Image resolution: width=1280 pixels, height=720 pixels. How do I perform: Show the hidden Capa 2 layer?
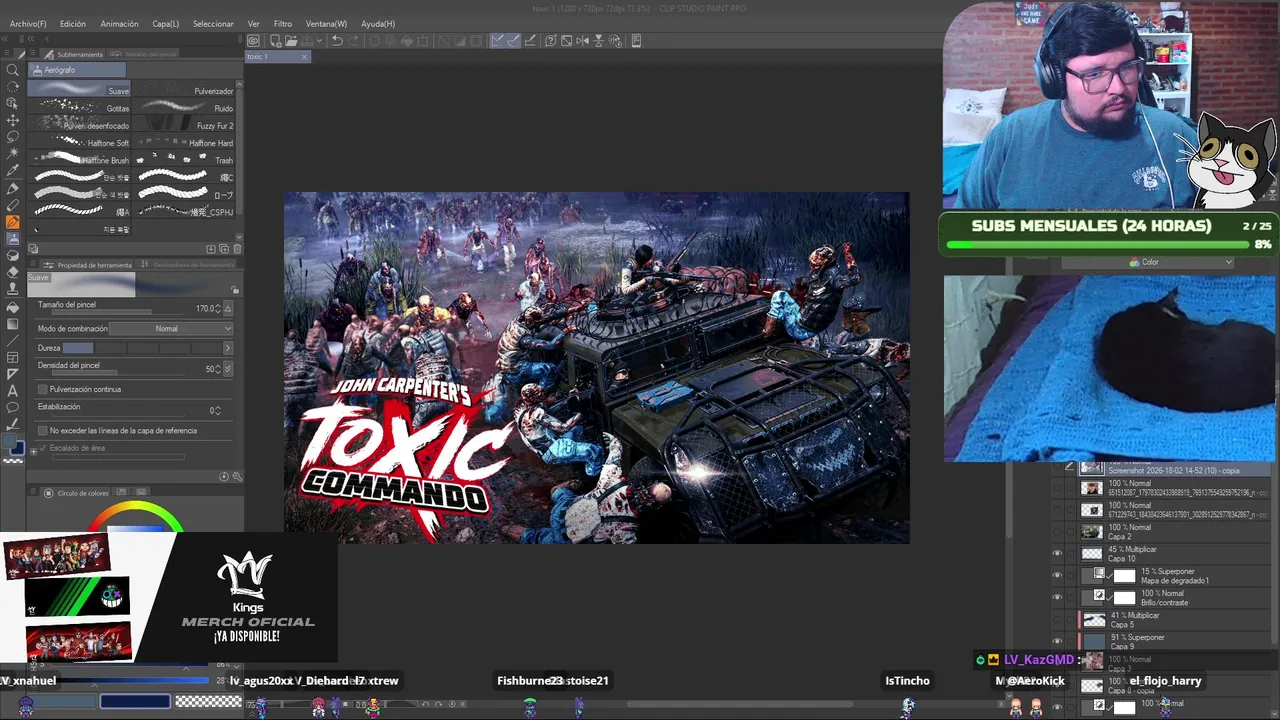pyautogui.click(x=1057, y=531)
